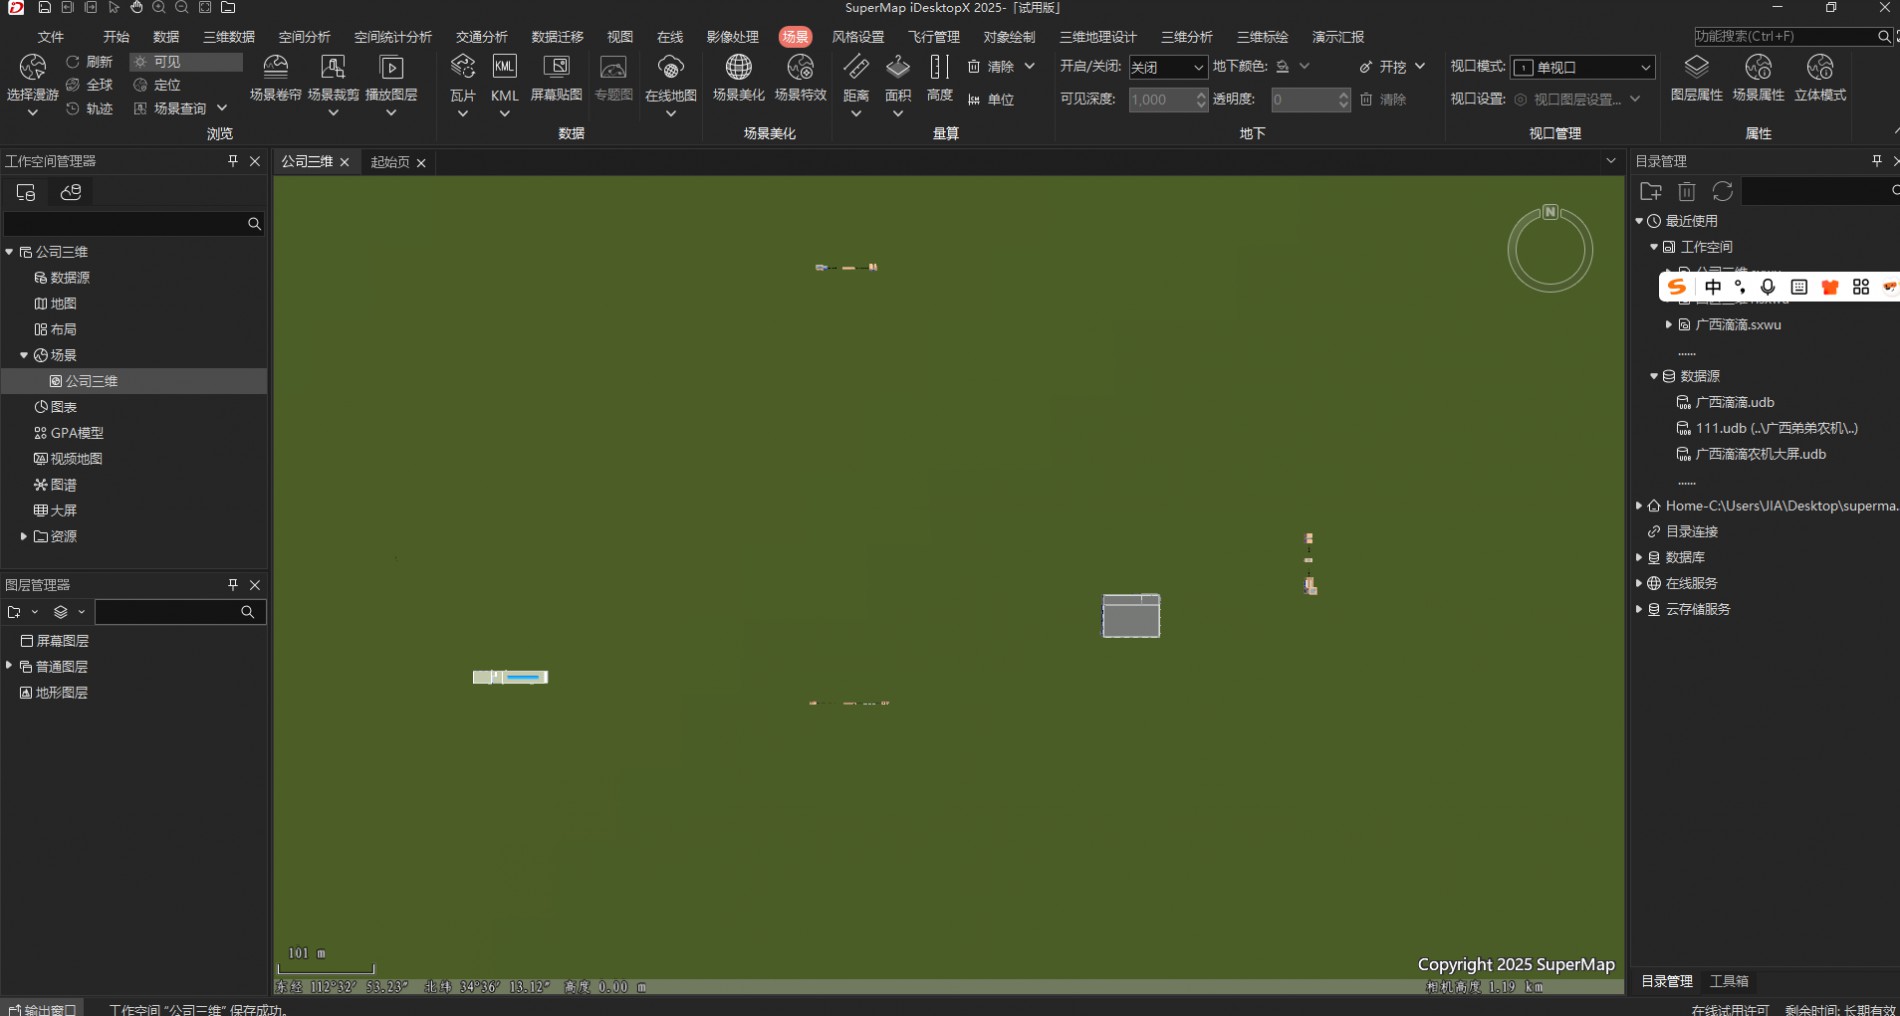Click the 场景美化 scene beautify icon
This screenshot has width=1900, height=1016.
point(738,67)
